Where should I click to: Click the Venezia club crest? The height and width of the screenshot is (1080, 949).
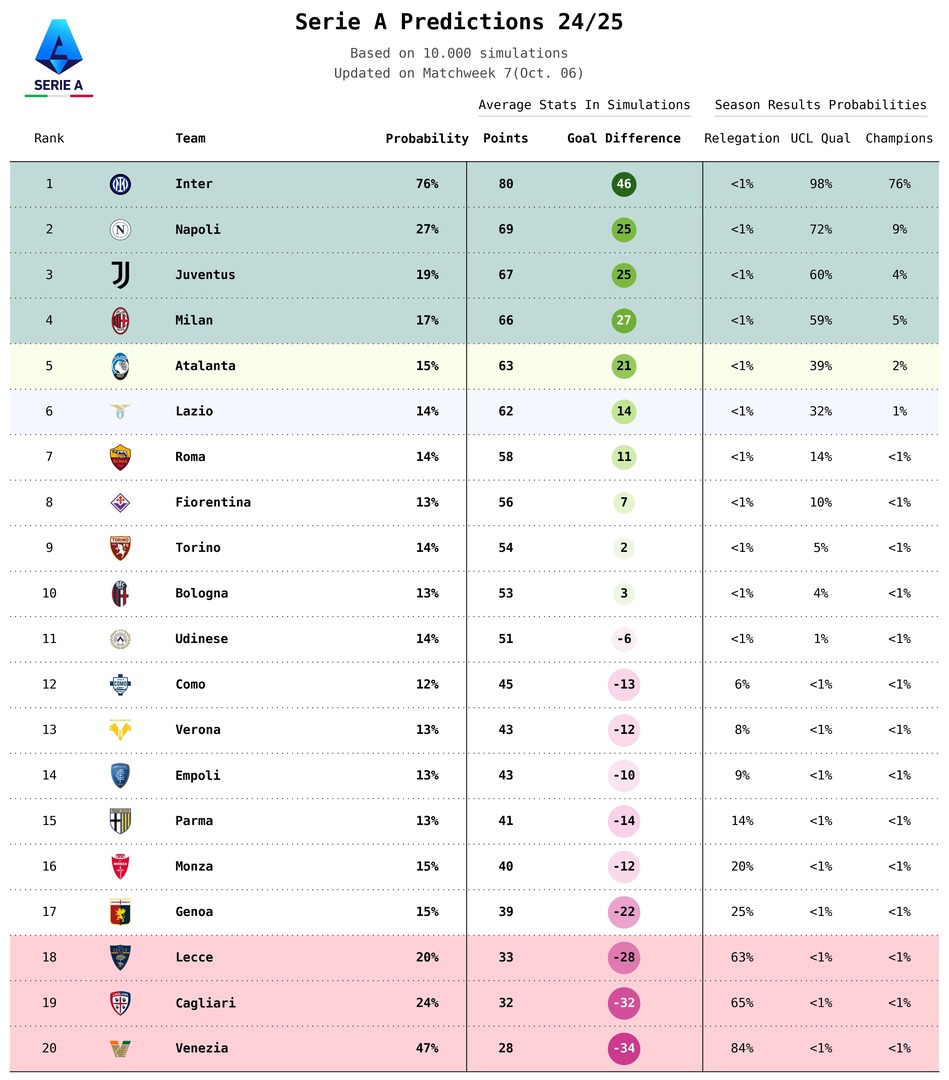120,1048
